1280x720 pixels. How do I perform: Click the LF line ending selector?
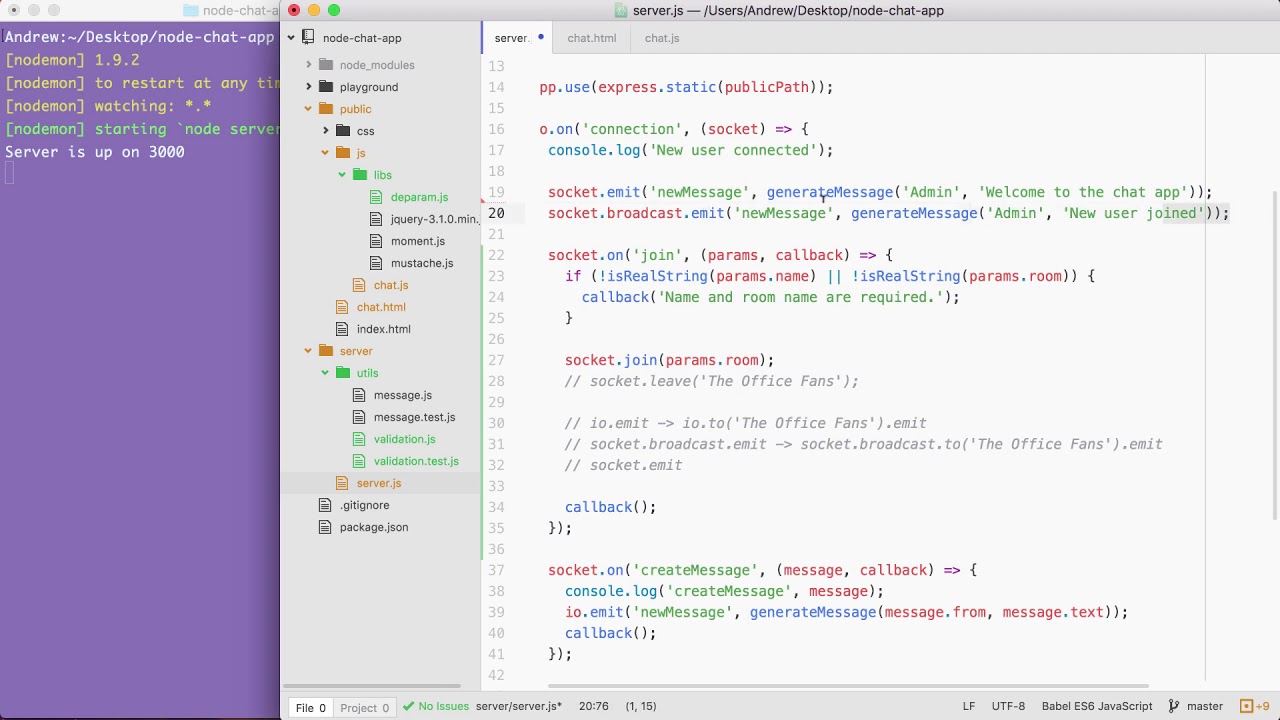968,706
